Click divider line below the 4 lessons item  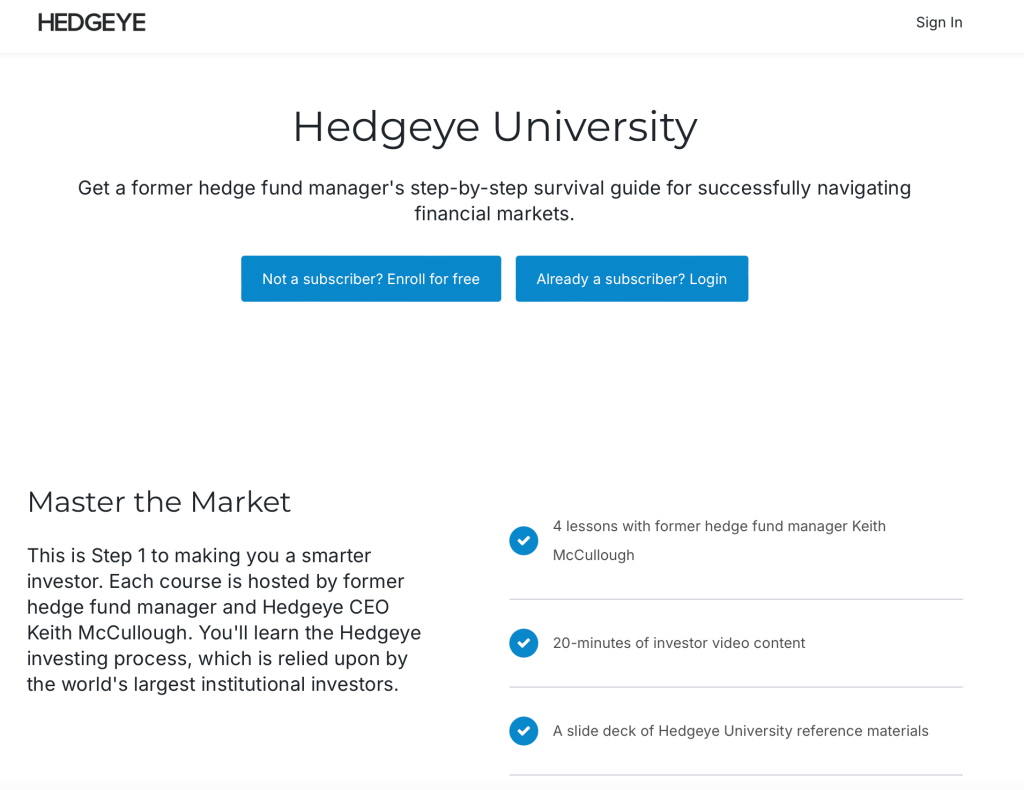coord(735,599)
